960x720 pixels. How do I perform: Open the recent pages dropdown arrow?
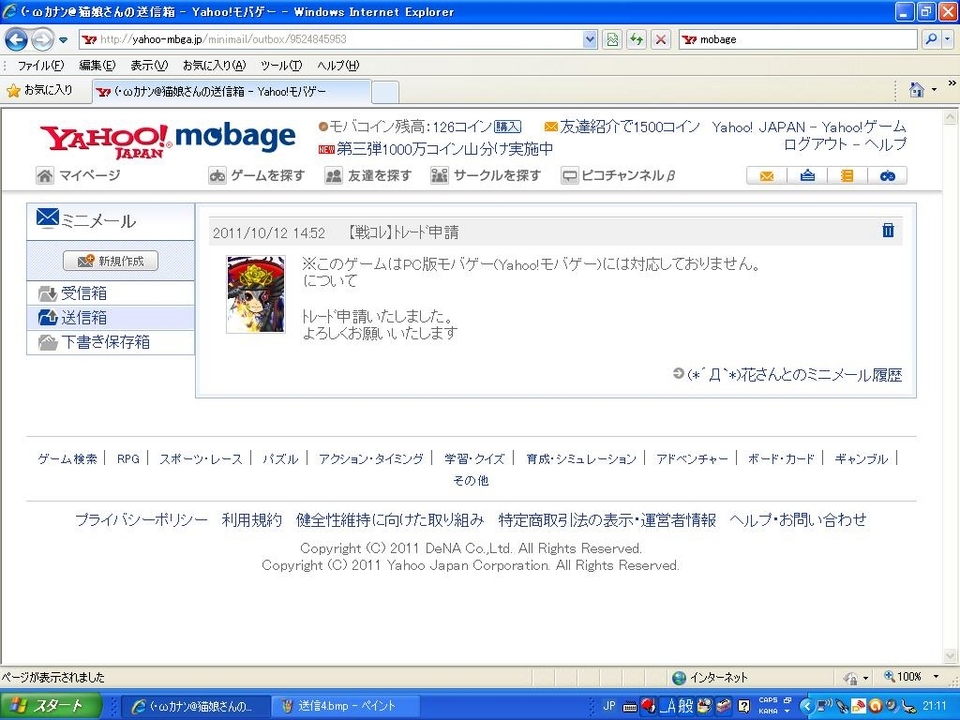63,40
